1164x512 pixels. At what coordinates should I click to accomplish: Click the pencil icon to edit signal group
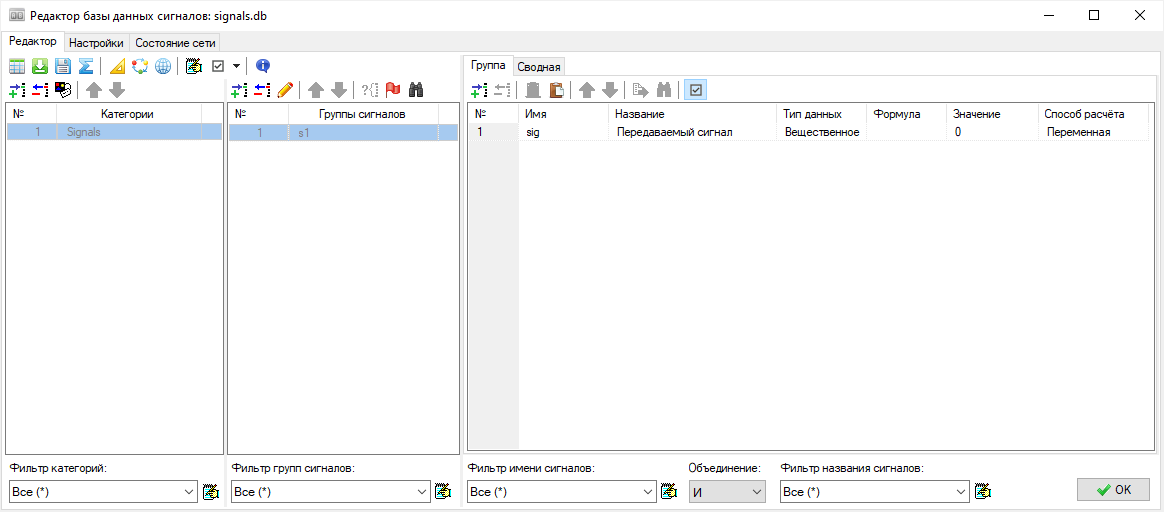pos(286,90)
